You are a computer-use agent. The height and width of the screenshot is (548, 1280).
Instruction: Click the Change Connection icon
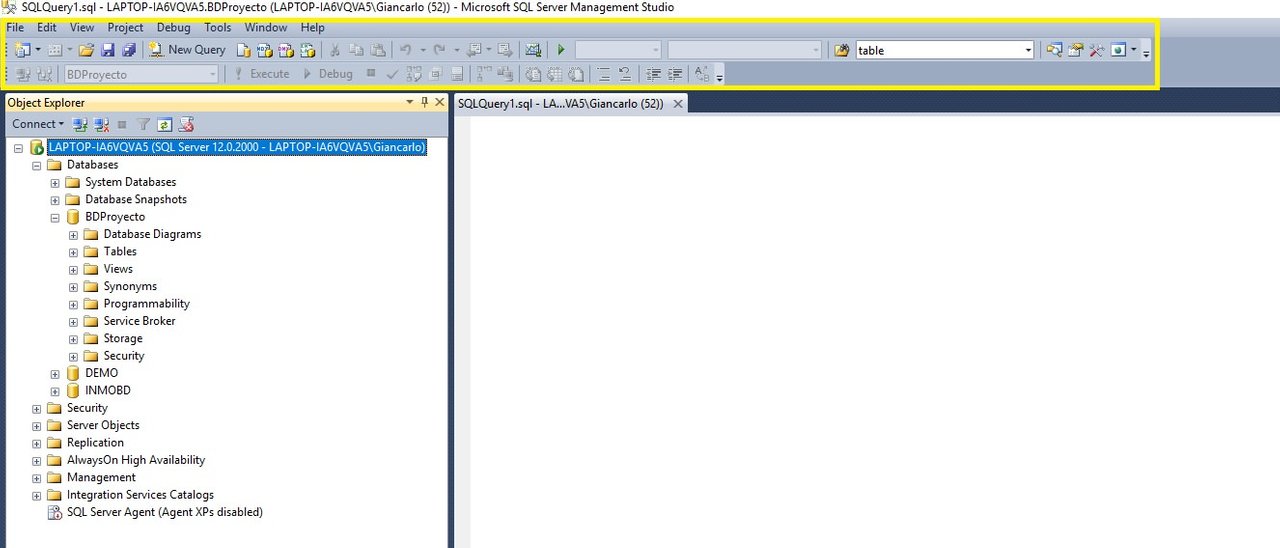[45, 74]
